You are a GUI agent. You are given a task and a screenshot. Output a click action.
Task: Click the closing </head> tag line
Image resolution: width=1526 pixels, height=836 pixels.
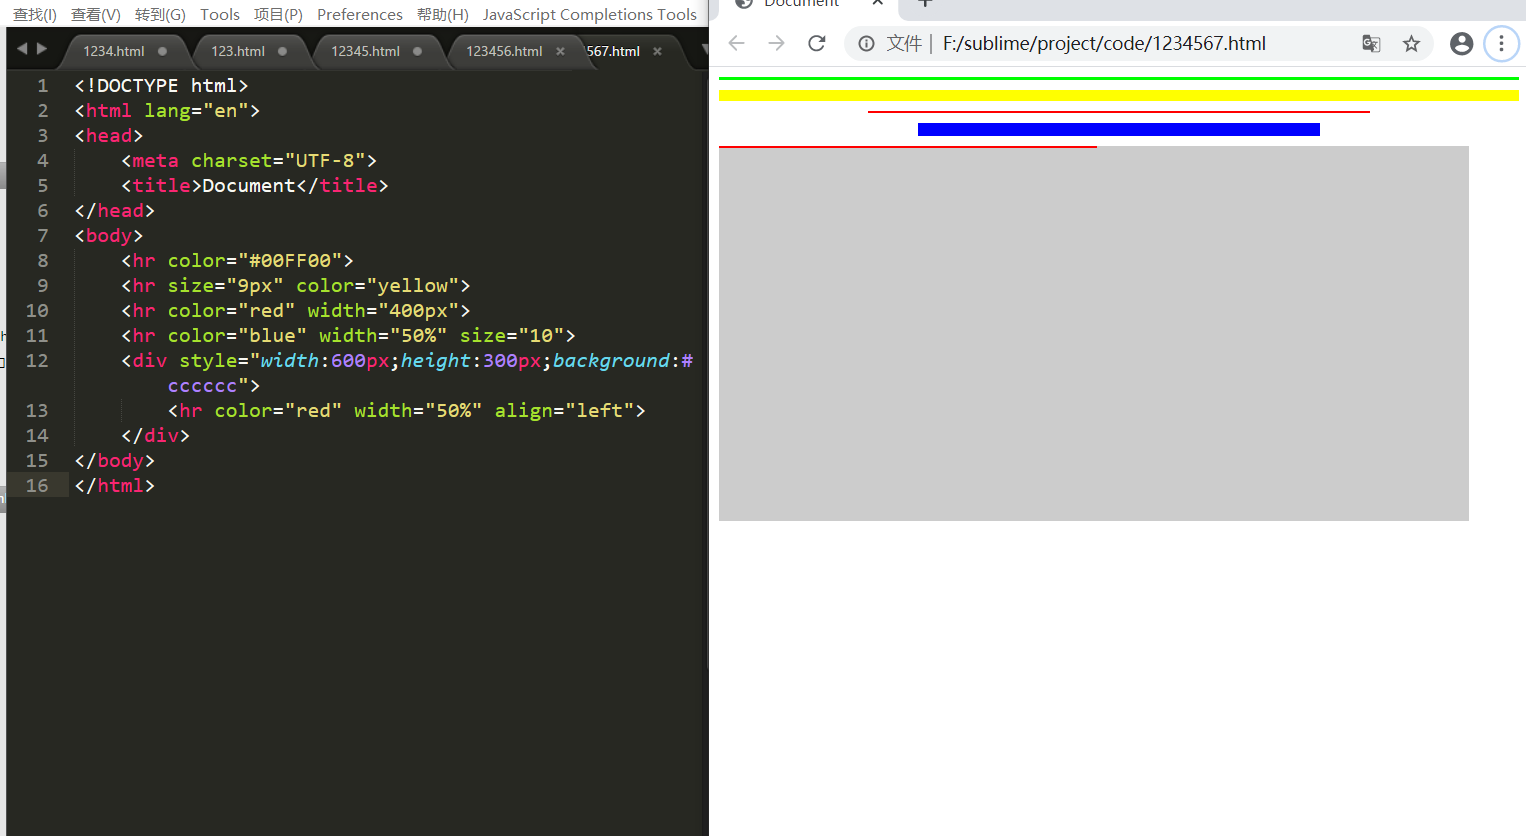pos(114,211)
